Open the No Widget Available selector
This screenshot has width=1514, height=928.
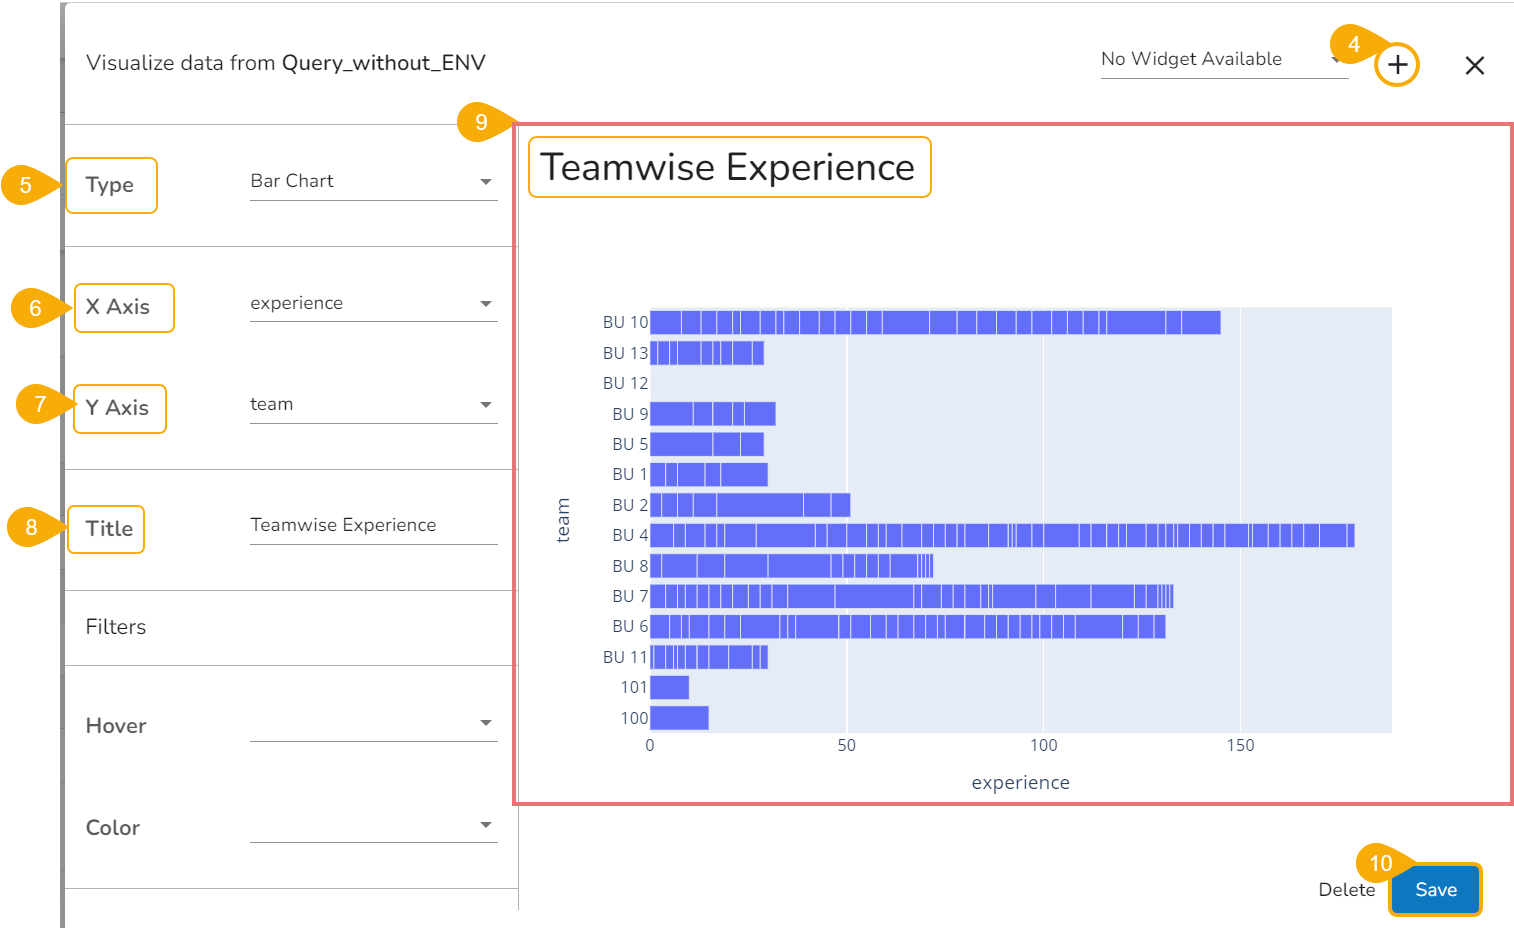coord(1222,60)
